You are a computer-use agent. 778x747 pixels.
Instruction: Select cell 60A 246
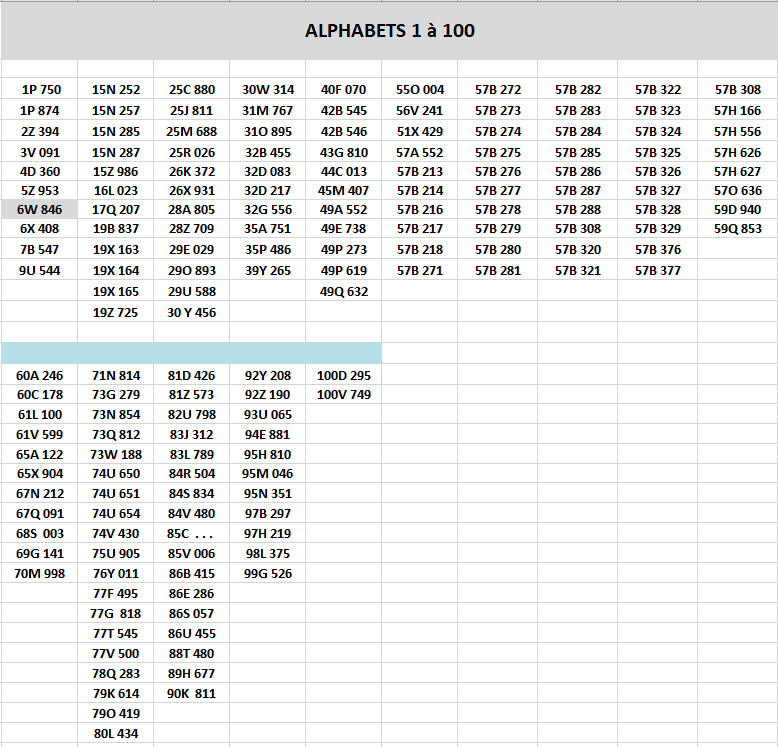coord(40,376)
